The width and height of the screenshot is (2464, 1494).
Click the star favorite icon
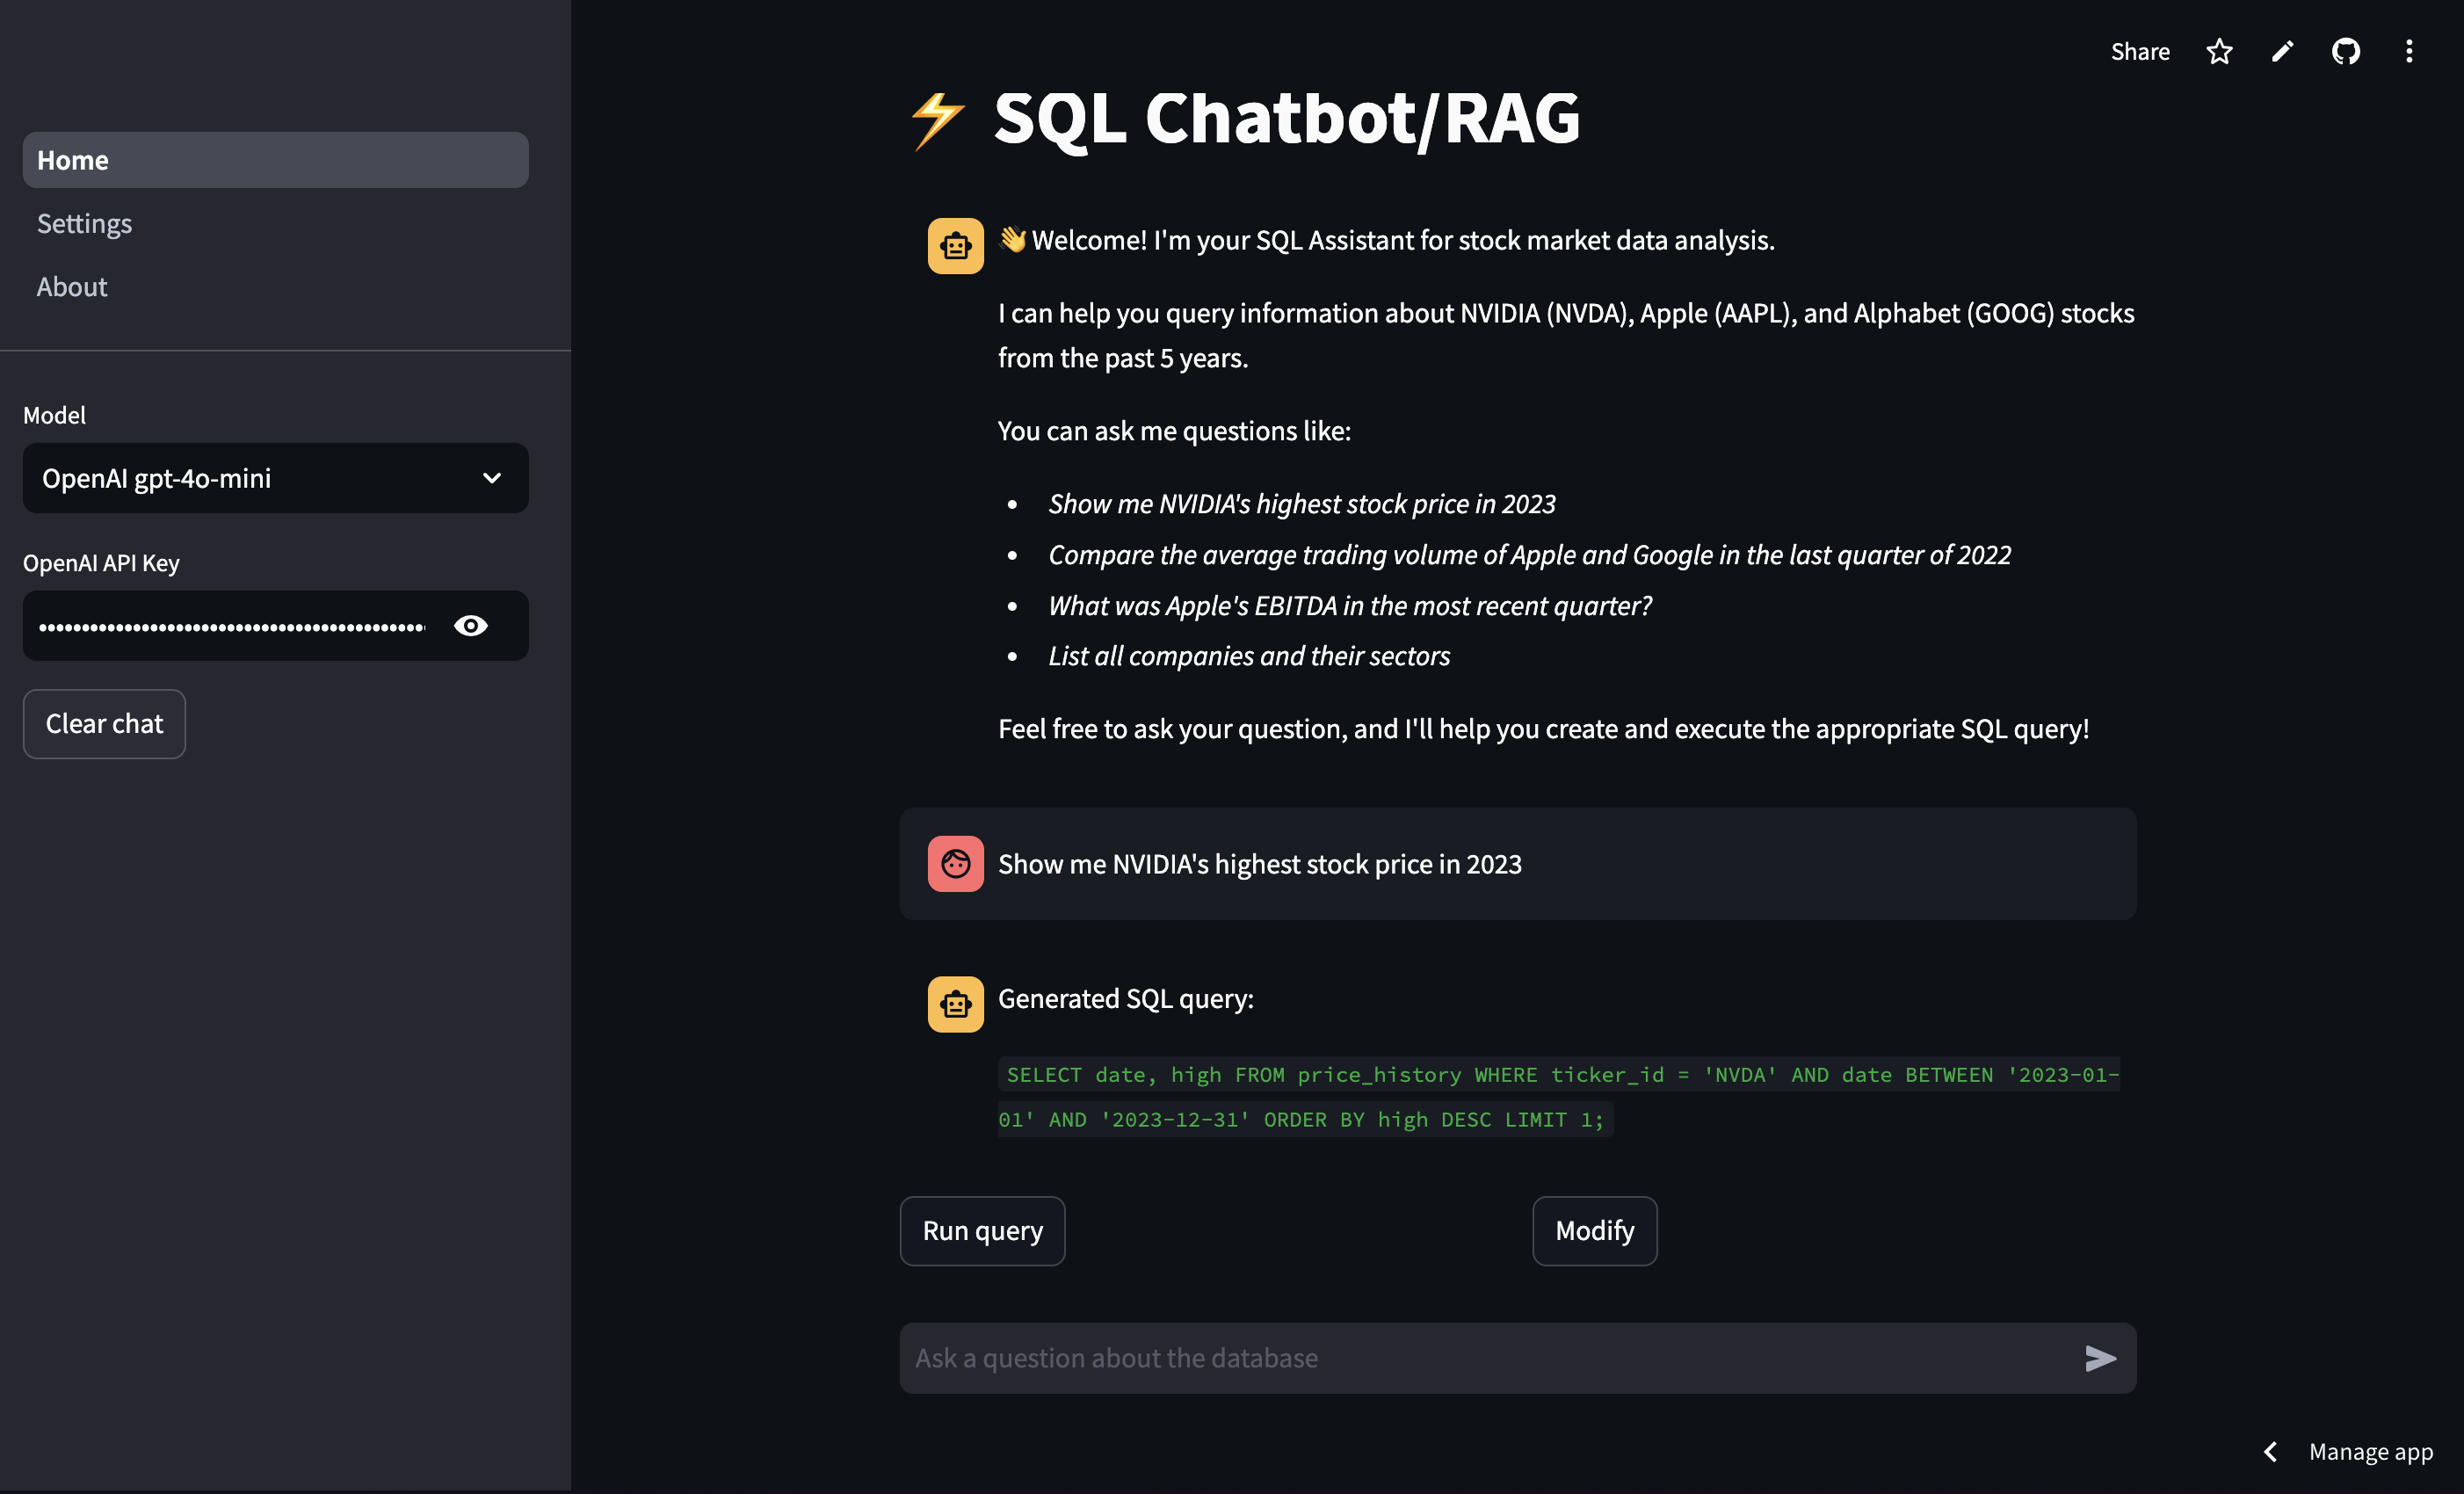click(2219, 52)
